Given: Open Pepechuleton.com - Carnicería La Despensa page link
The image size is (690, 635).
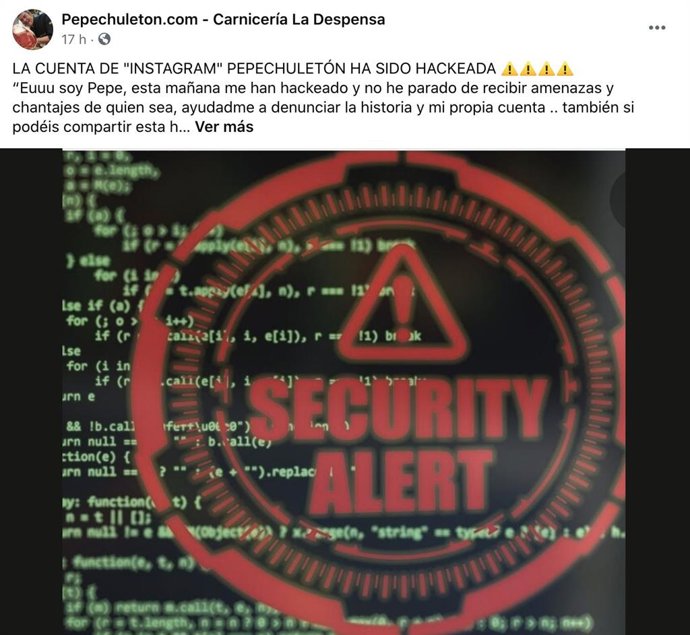Looking at the screenshot, I should pos(223,19).
